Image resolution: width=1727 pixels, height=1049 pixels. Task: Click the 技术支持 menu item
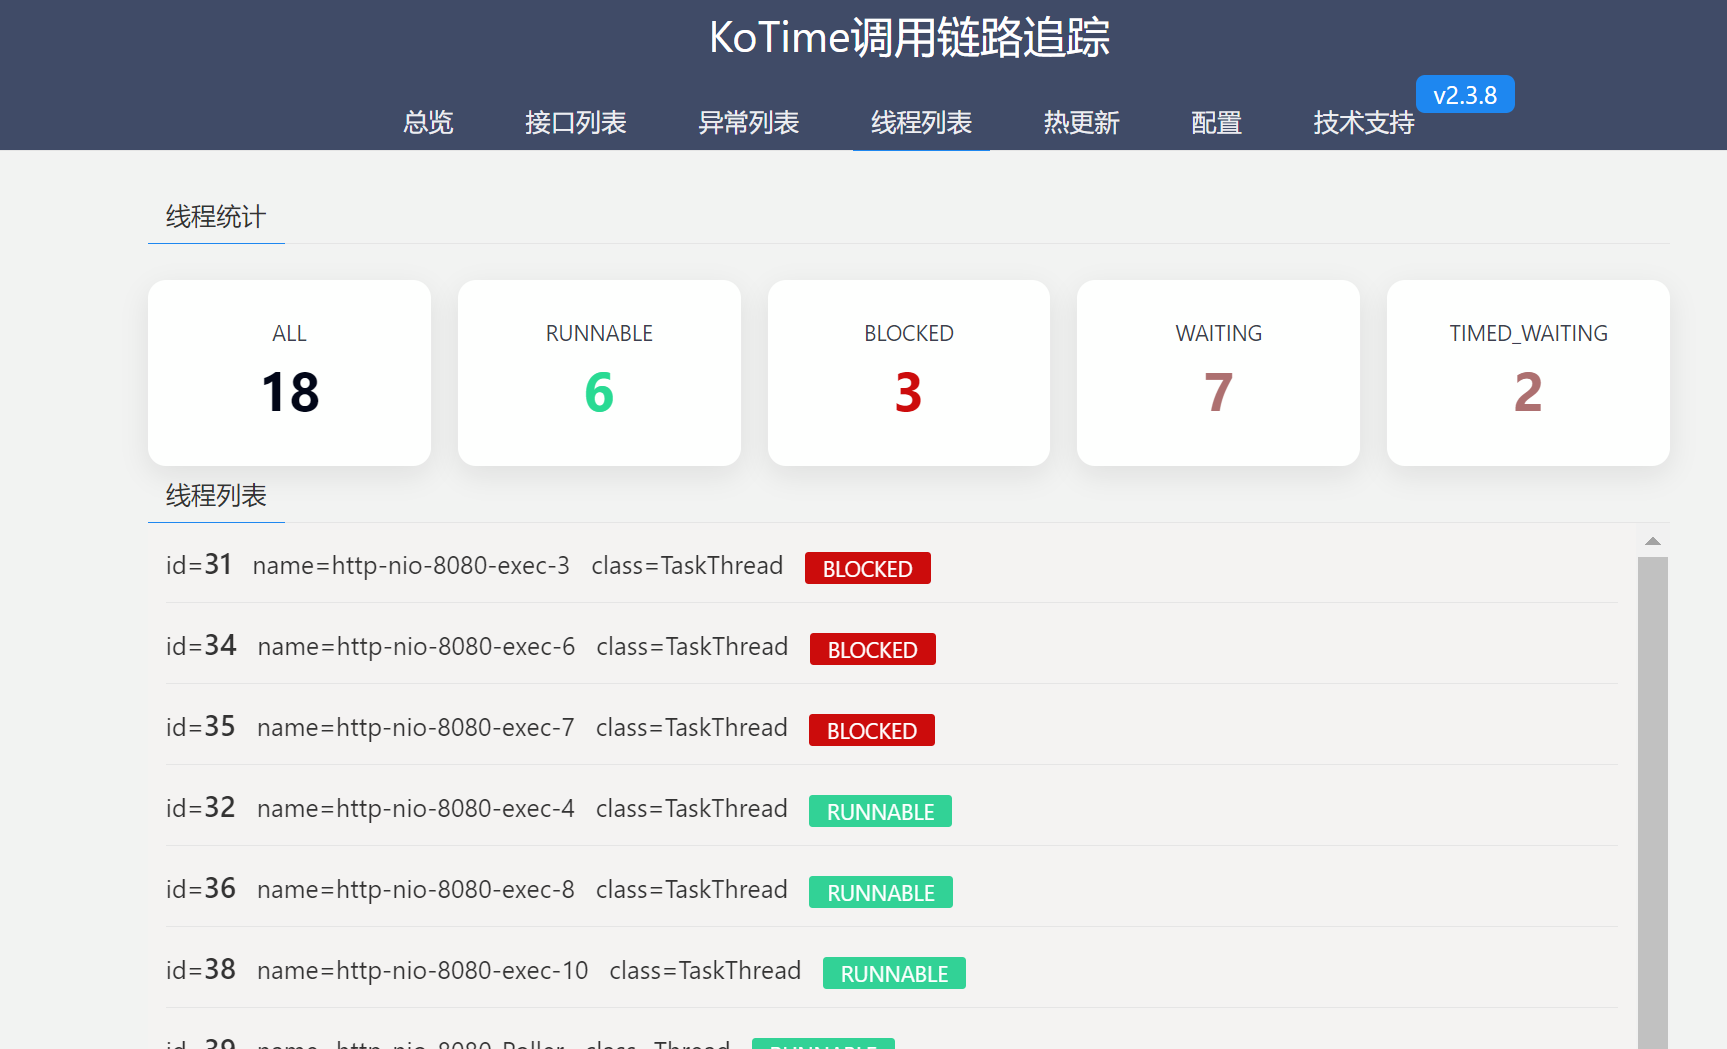[x=1363, y=122]
